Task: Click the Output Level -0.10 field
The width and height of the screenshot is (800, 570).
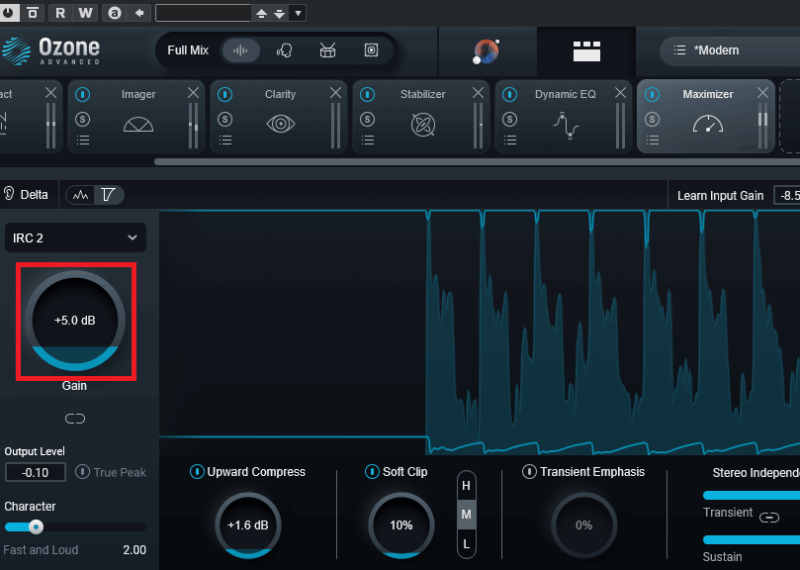Action: tap(35, 473)
